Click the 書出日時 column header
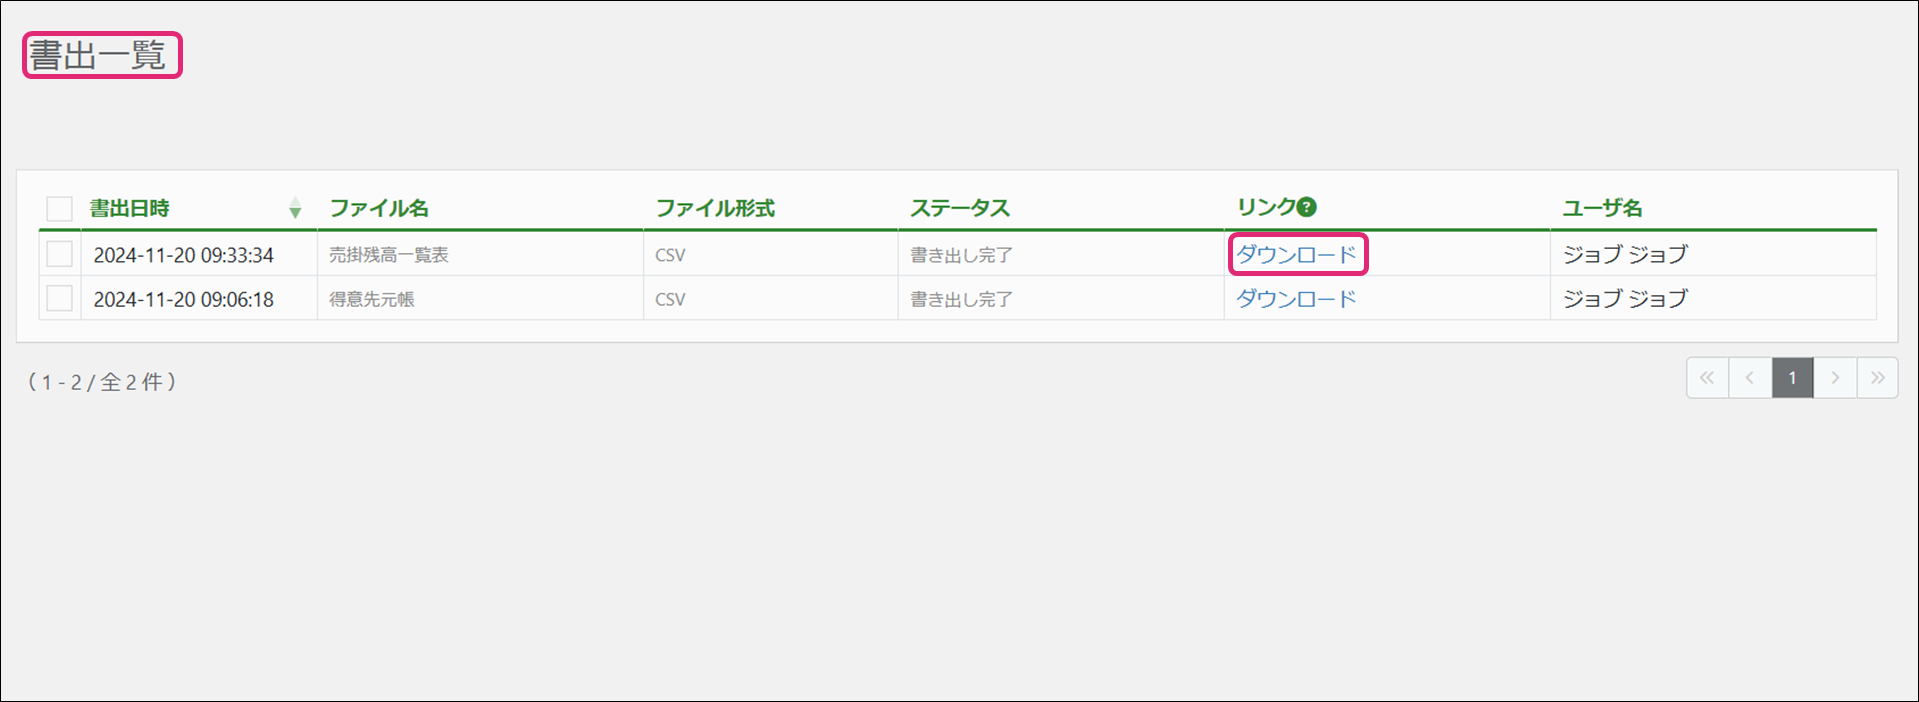Image resolution: width=1919 pixels, height=702 pixels. click(130, 208)
